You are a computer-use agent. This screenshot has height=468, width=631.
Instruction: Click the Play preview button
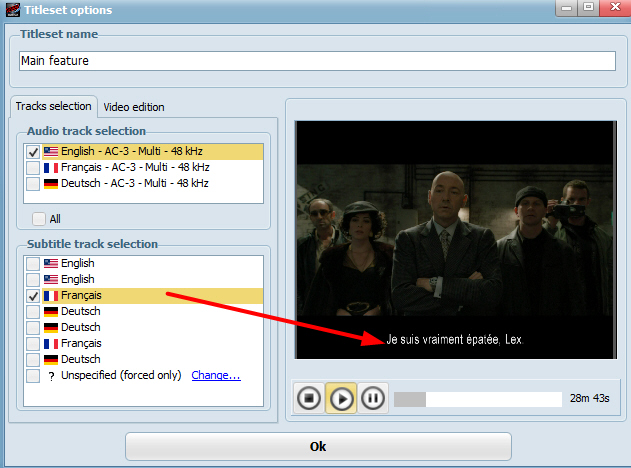coord(341,398)
